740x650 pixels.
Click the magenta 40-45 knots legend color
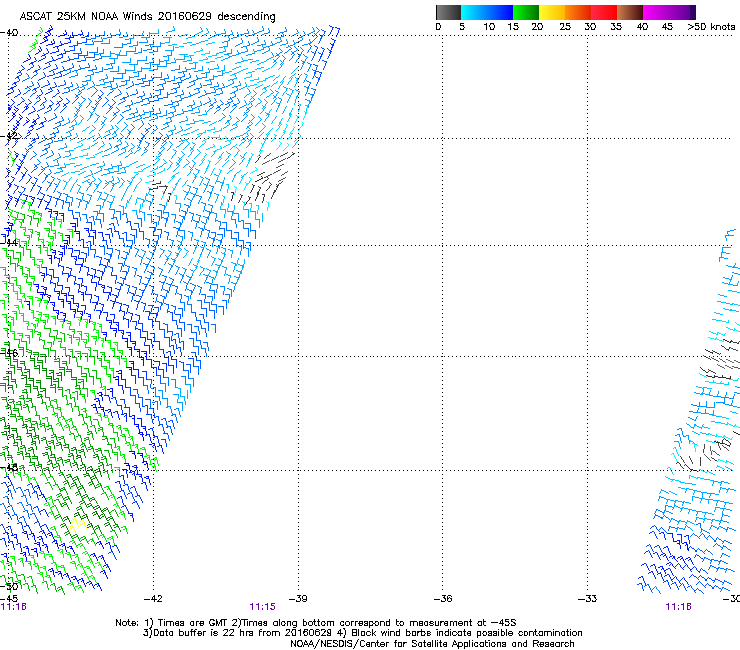(x=656, y=12)
